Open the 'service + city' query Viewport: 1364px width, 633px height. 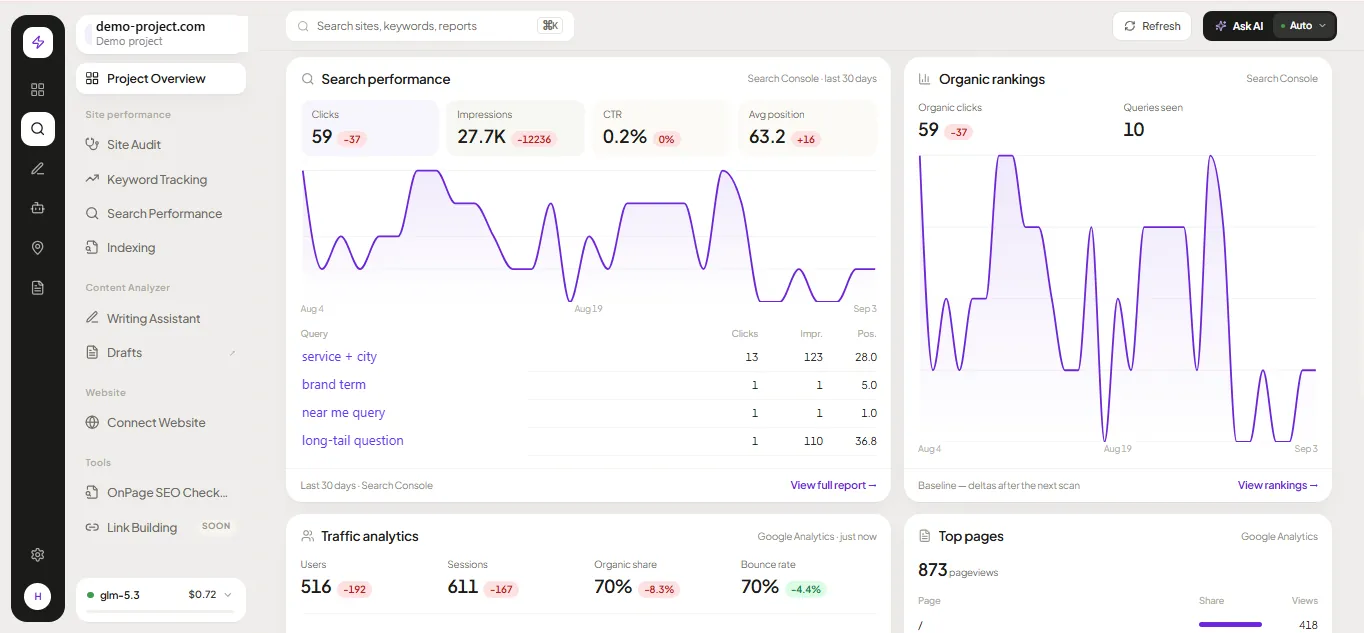pos(339,357)
